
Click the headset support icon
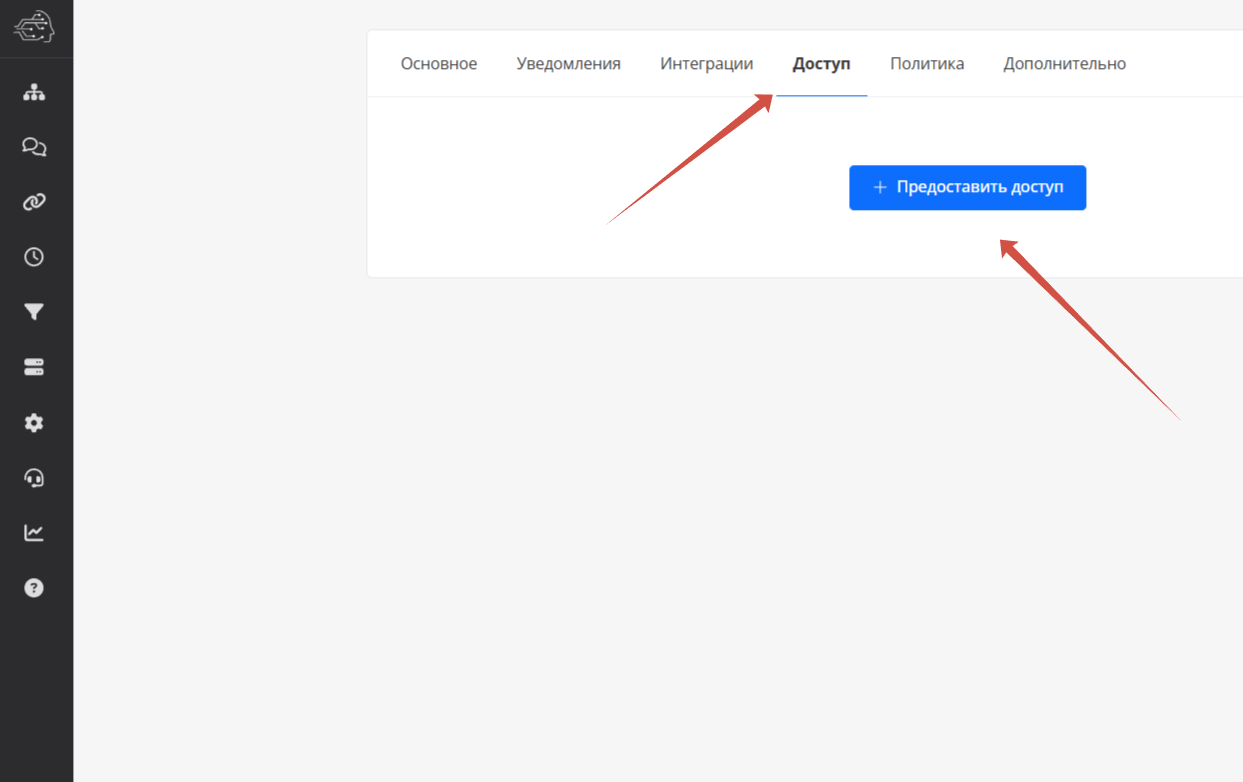click(34, 478)
